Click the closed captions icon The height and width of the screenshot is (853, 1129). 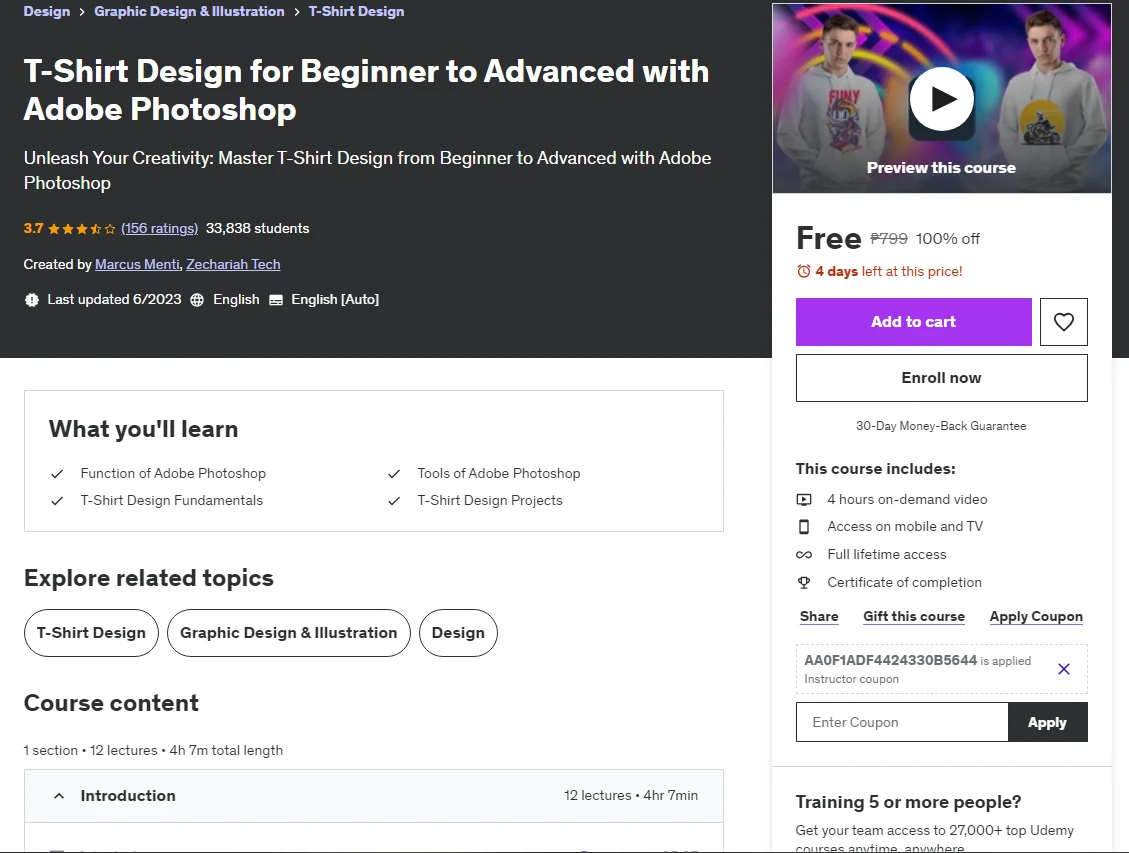coord(276,300)
